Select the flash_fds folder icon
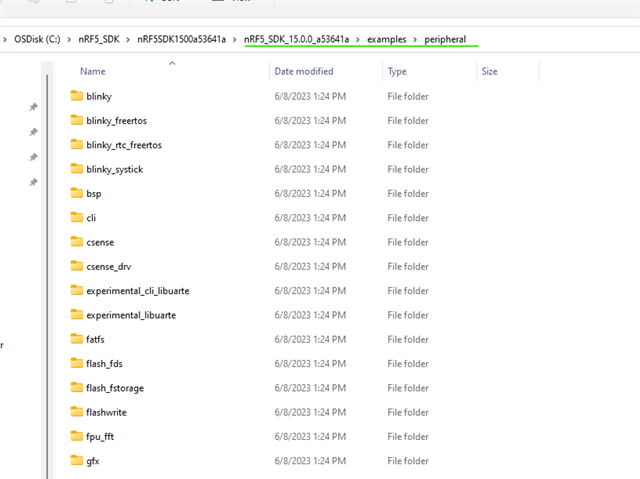Viewport: 640px width, 479px height. [76, 363]
